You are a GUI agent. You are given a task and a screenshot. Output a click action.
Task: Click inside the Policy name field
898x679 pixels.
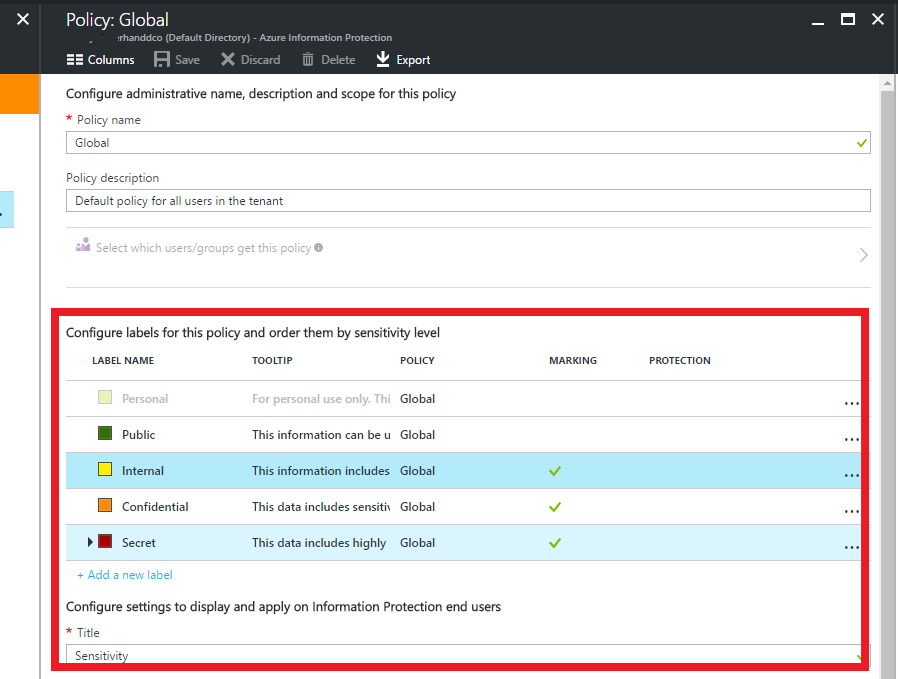pyautogui.click(x=400, y=143)
